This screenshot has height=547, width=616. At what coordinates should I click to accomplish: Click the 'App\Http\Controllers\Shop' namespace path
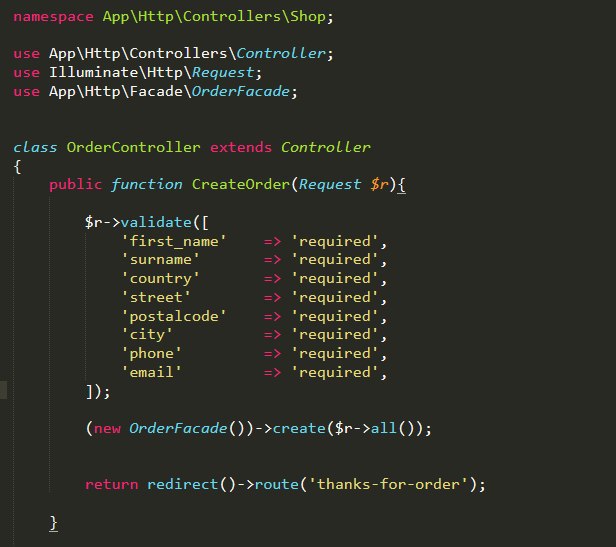(214, 17)
